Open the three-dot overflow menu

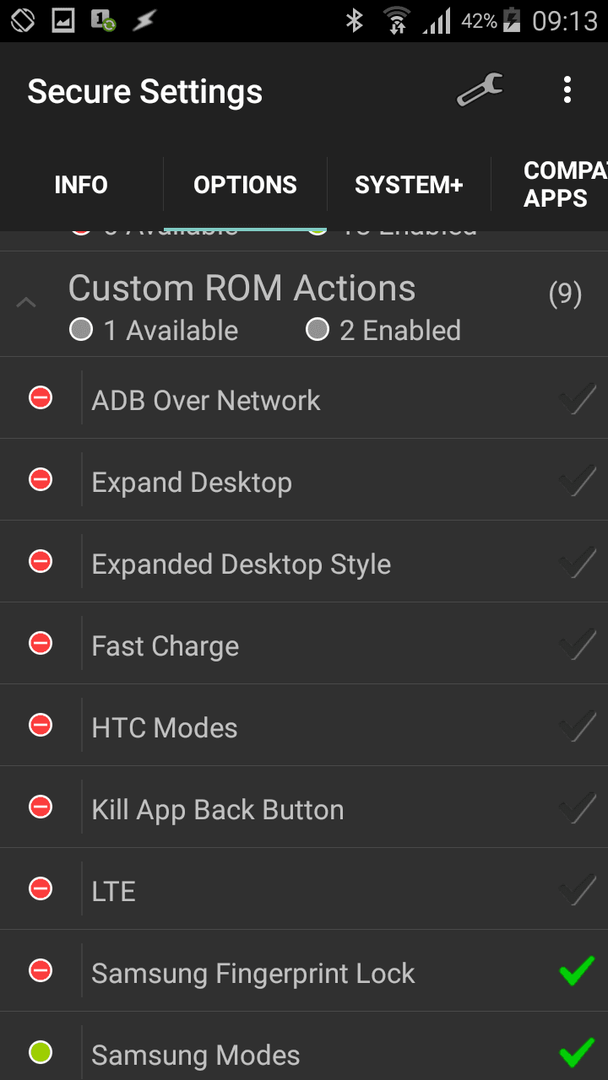tap(567, 90)
